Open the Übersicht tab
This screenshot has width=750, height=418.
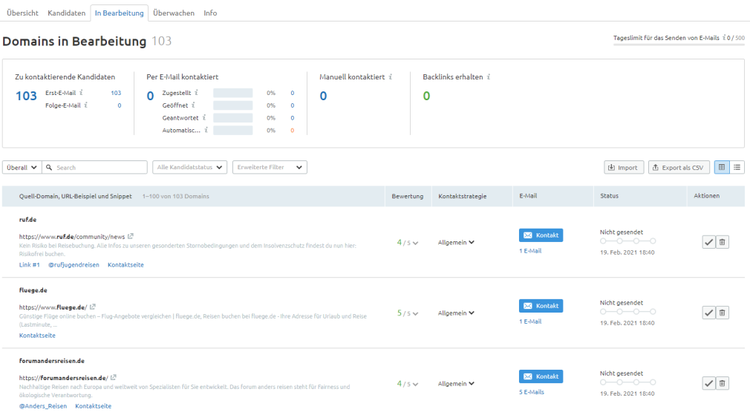tap(22, 13)
